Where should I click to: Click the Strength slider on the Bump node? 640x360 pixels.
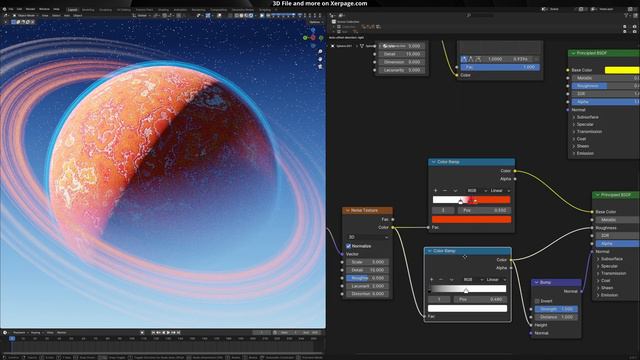556,309
